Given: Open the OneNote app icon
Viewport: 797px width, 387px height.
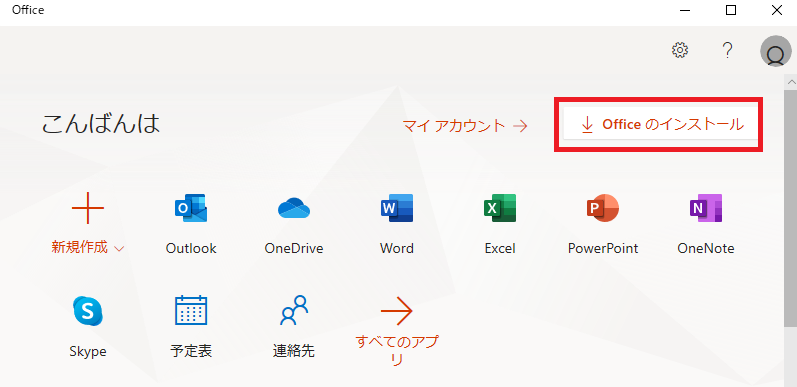Looking at the screenshot, I should (x=706, y=209).
